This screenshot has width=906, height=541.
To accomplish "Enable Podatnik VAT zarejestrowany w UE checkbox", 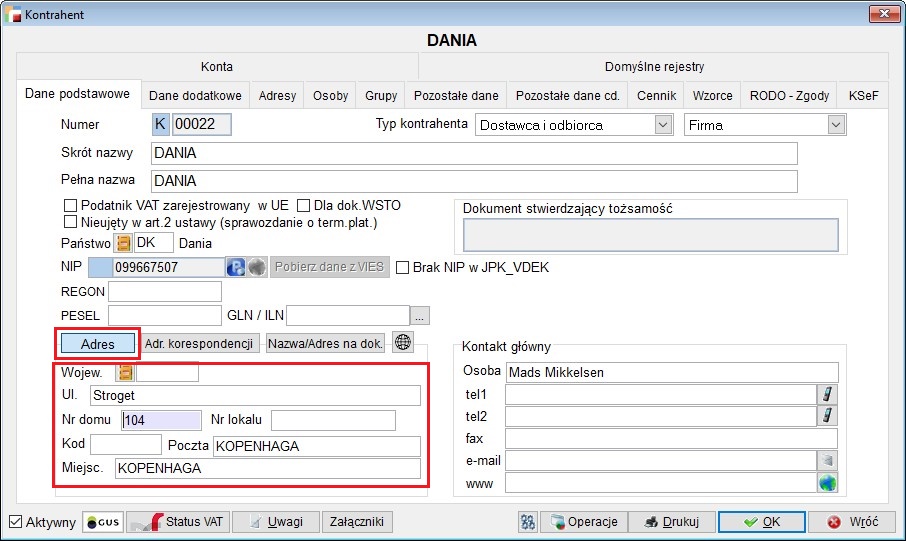I will pos(71,206).
